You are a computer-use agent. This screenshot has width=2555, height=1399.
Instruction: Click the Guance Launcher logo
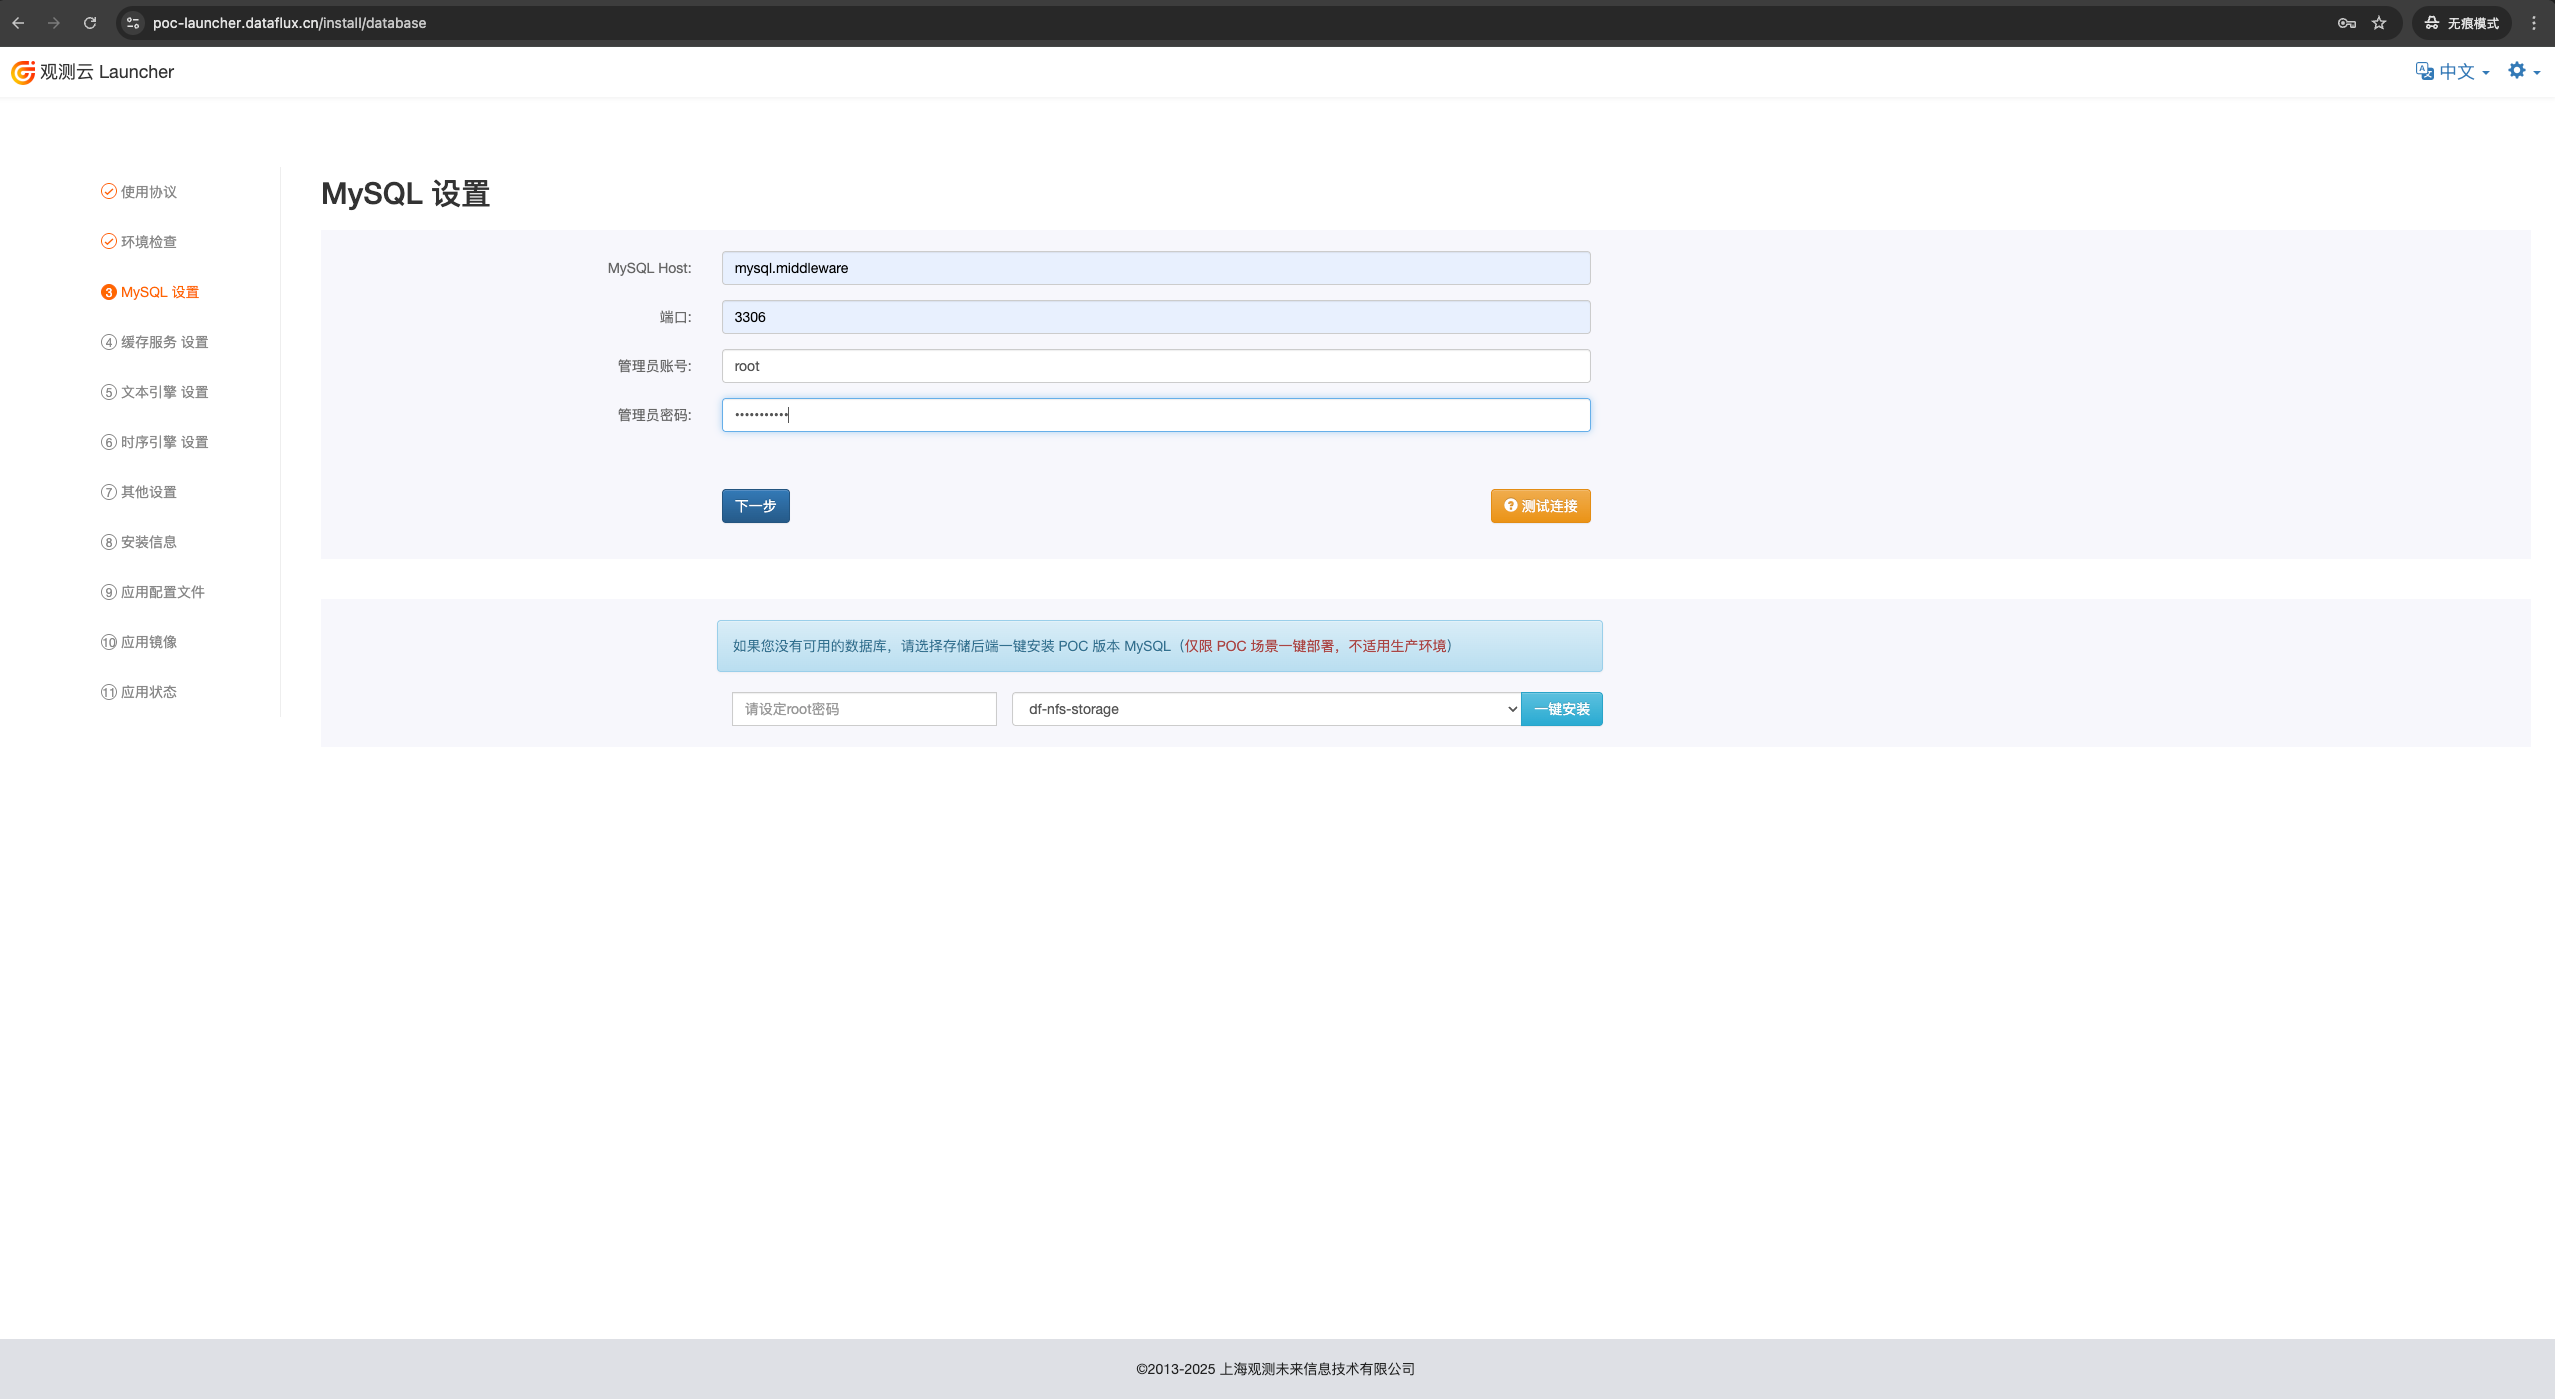(x=92, y=72)
